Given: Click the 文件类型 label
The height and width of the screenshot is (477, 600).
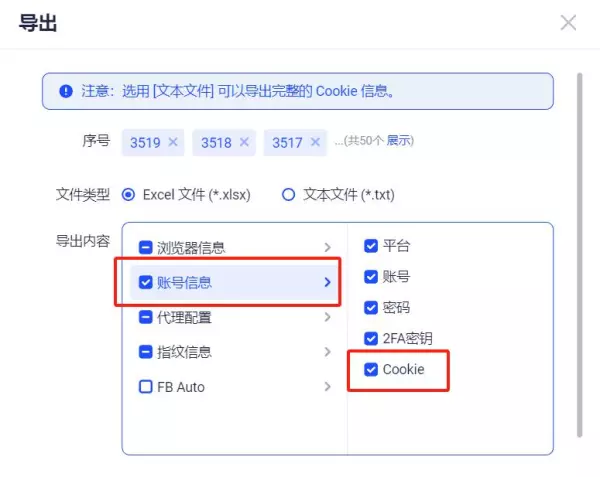Looking at the screenshot, I should [83, 195].
